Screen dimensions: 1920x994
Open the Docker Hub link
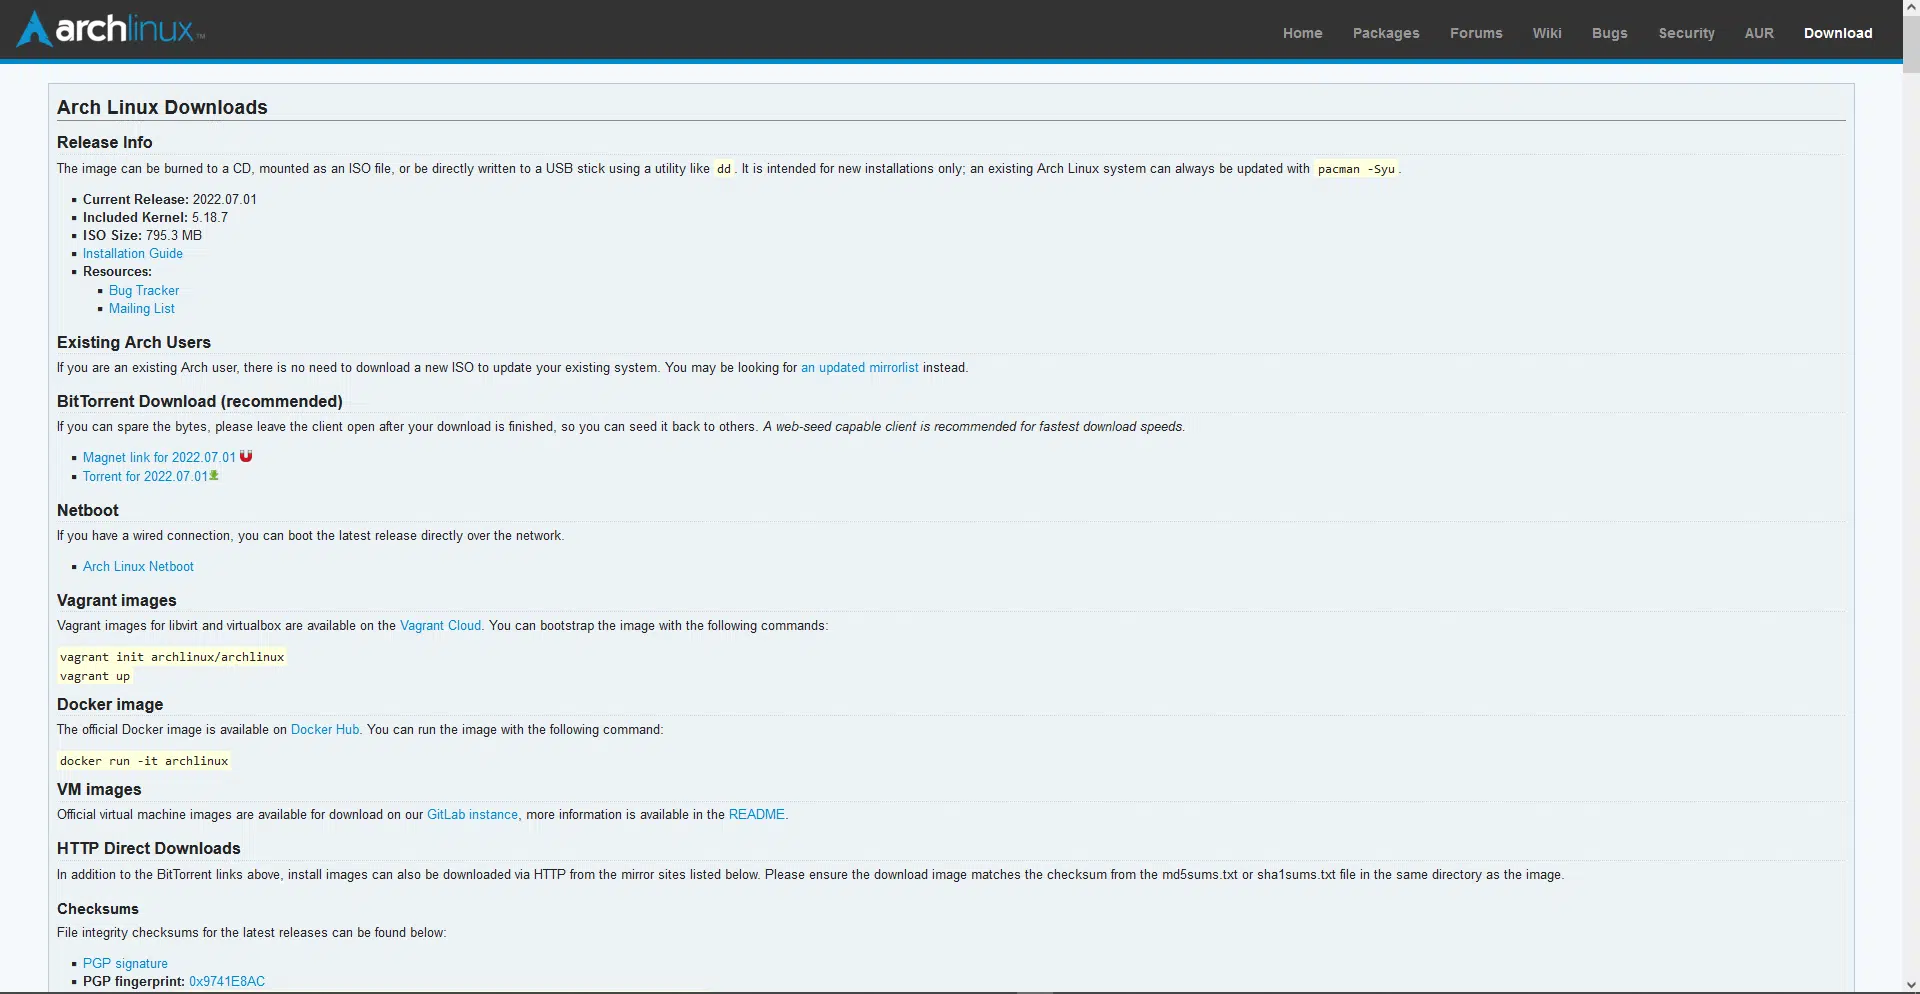point(325,730)
